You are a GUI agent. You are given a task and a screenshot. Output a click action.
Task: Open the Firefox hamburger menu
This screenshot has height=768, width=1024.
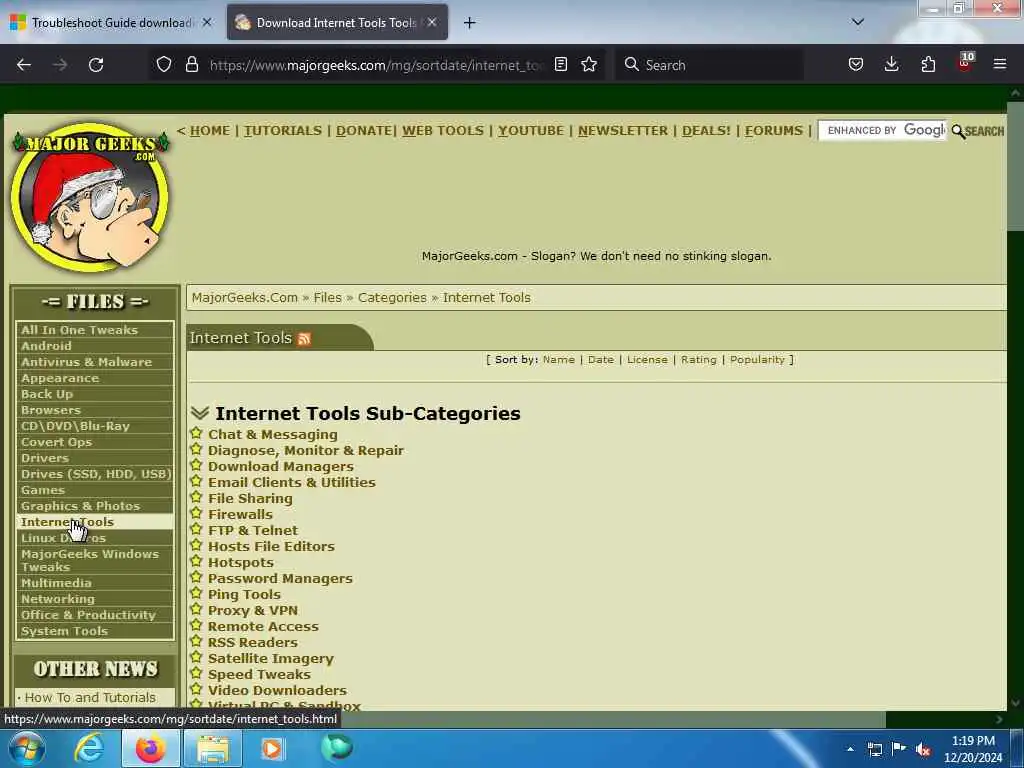click(x=999, y=65)
